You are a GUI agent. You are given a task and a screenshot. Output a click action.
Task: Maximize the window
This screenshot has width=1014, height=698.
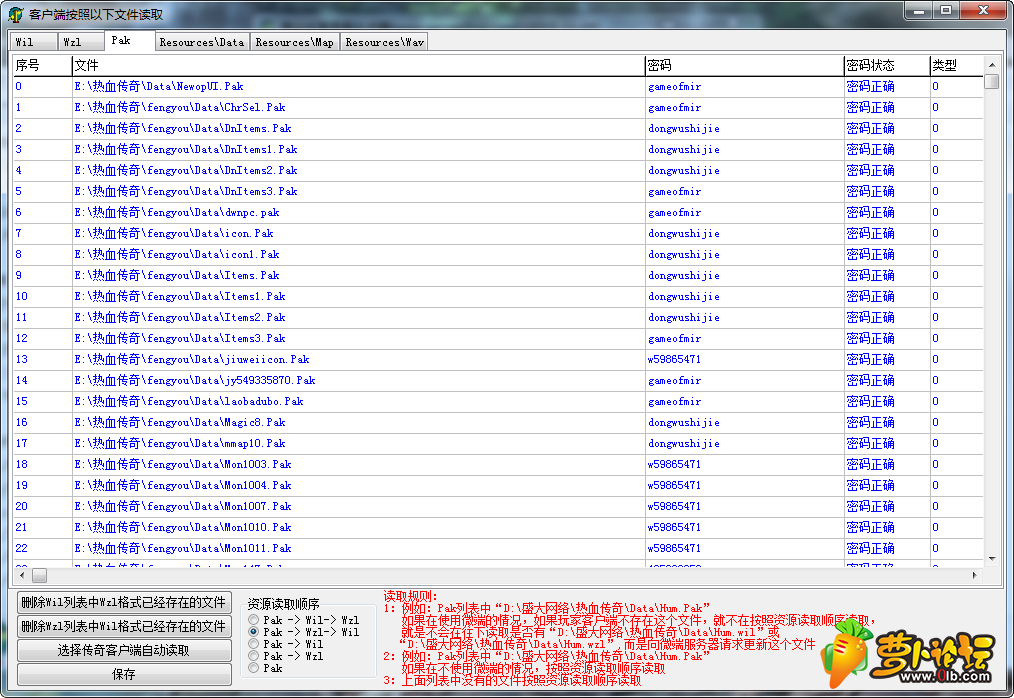pyautogui.click(x=946, y=11)
